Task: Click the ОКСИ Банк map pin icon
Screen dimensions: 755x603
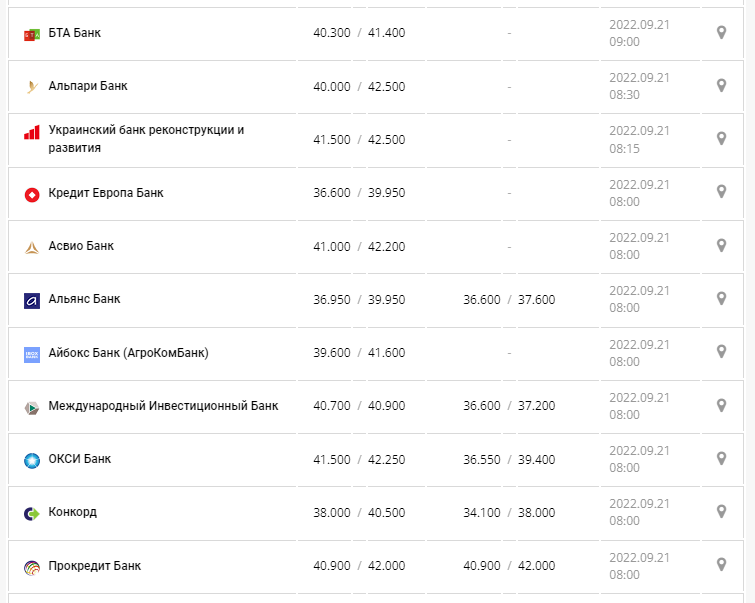Action: coord(721,458)
